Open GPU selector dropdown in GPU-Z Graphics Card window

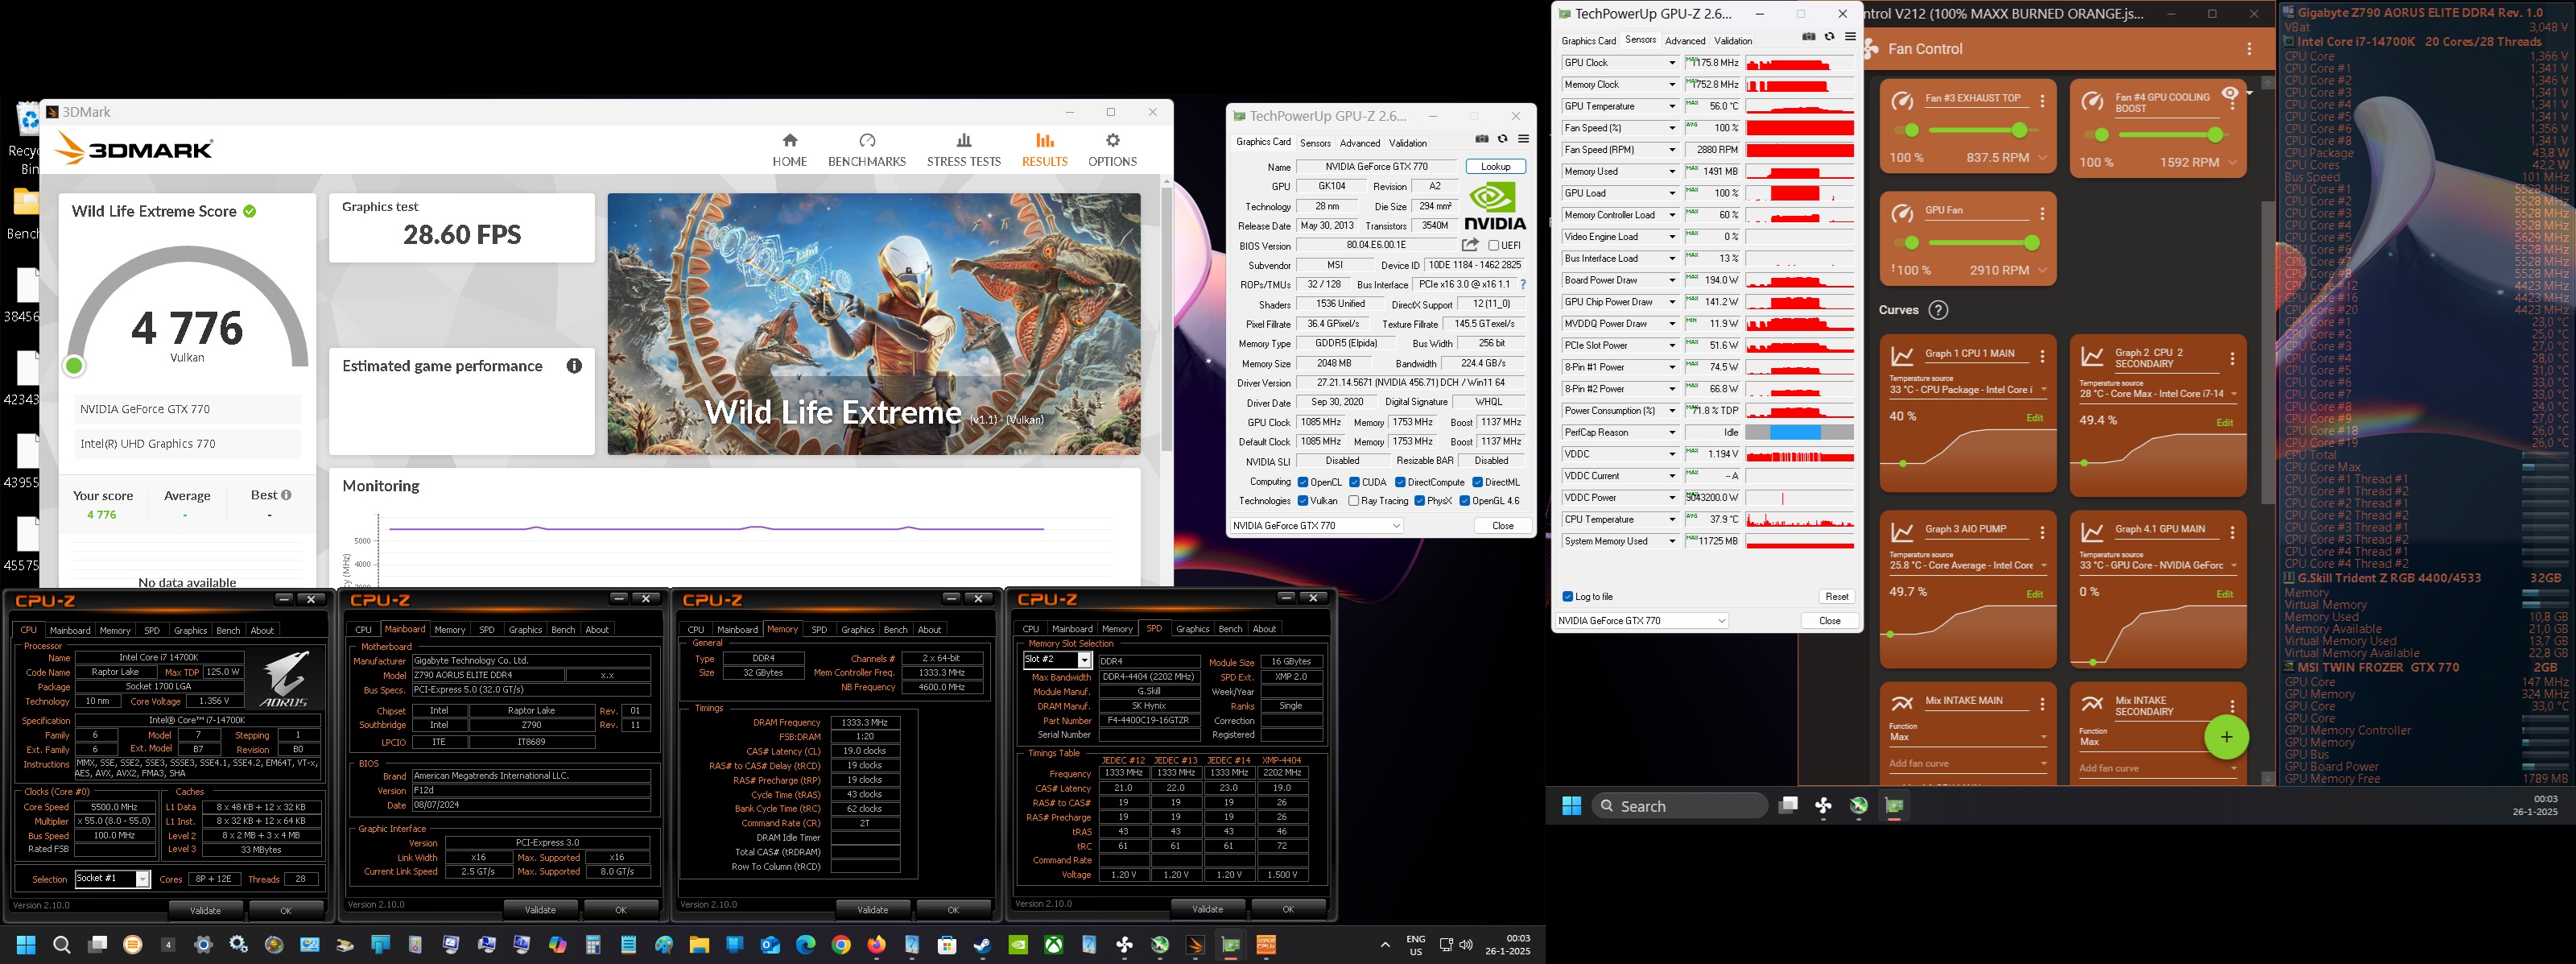pos(1316,526)
